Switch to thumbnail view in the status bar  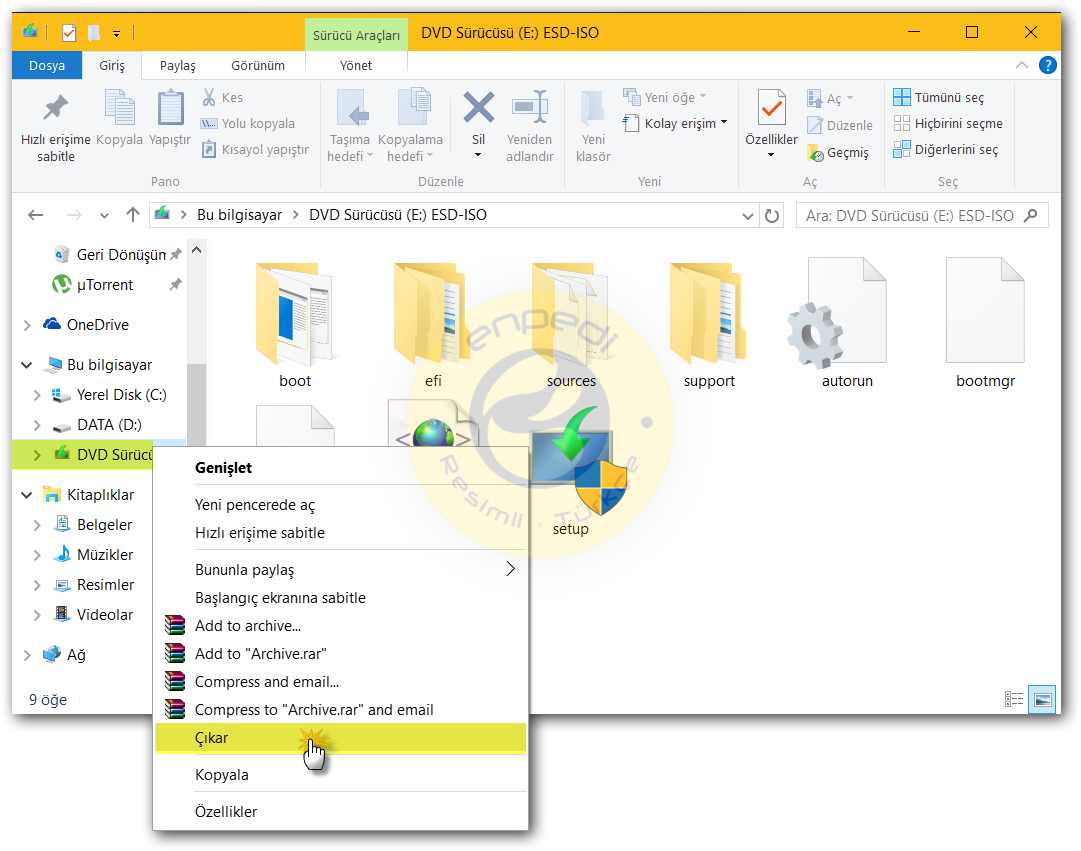tap(1040, 699)
